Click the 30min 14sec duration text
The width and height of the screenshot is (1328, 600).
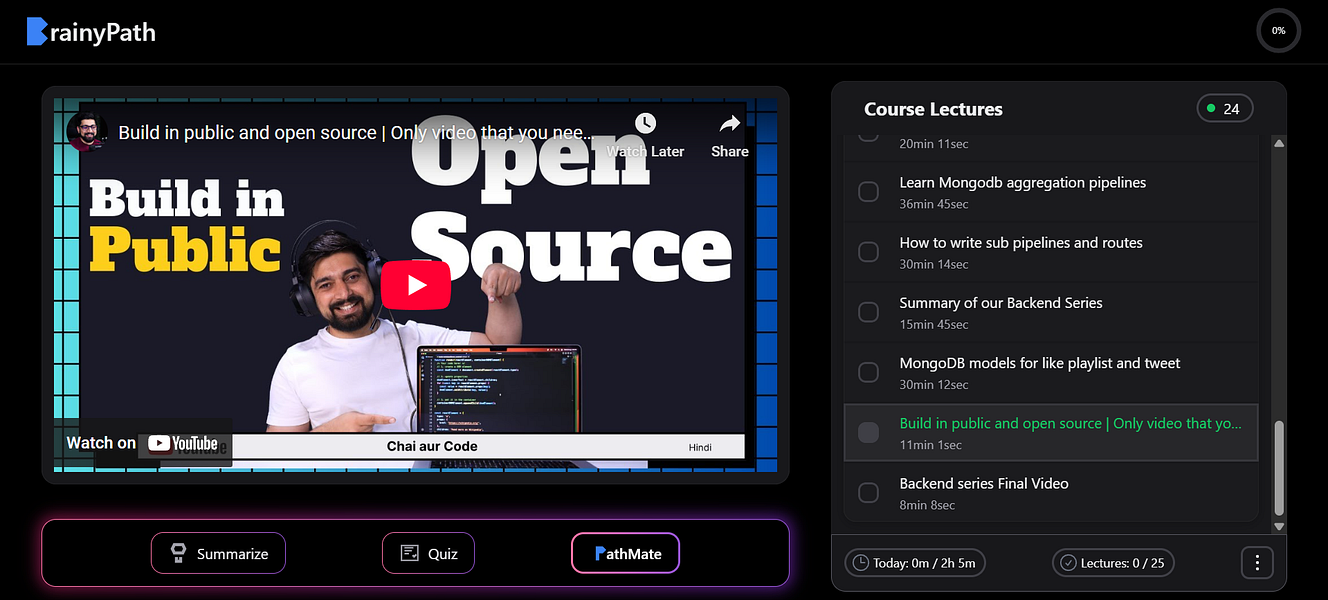pos(933,264)
